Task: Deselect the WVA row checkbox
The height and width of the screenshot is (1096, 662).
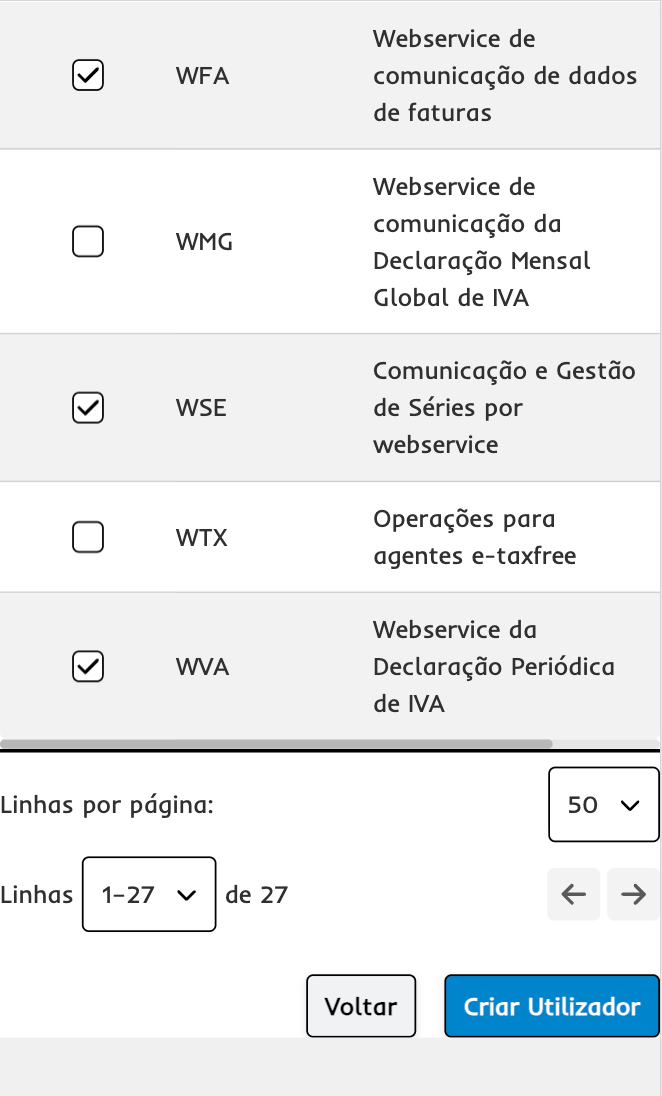Action: point(88,666)
